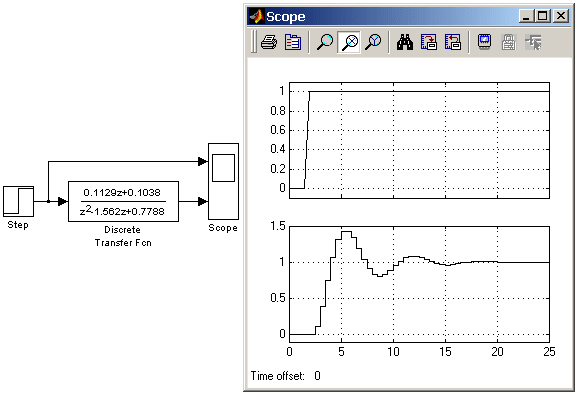This screenshot has height=395, width=578.
Task: Select the Discrete Transfer Fcn block
Action: [123, 201]
